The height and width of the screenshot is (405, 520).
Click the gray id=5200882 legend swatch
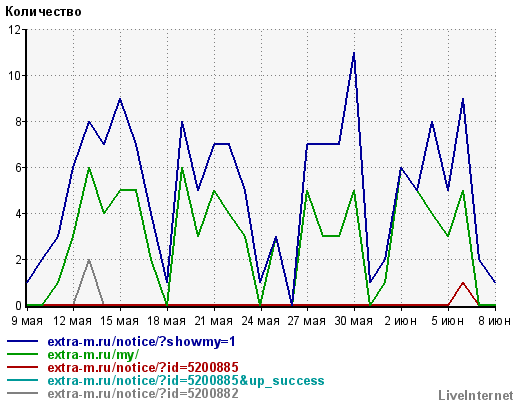22,393
